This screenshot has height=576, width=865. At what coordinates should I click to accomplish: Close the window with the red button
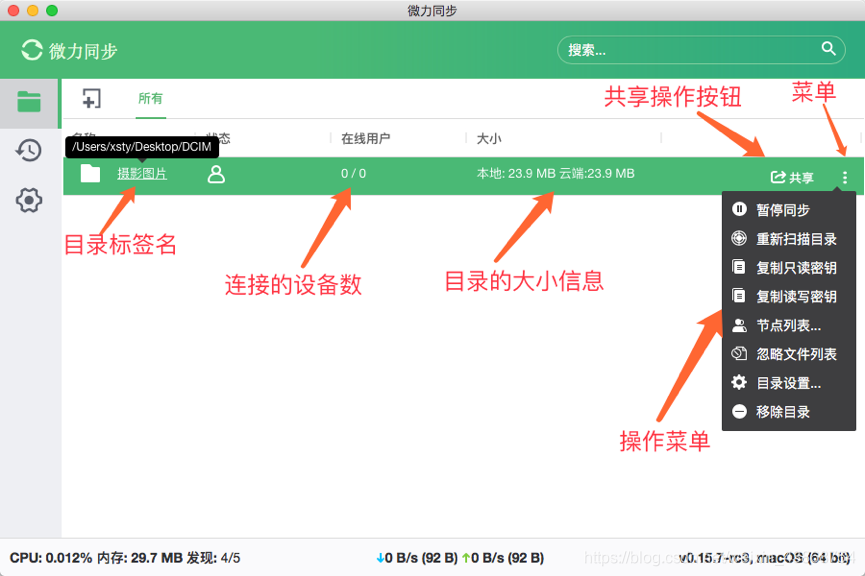pyautogui.click(x=14, y=10)
